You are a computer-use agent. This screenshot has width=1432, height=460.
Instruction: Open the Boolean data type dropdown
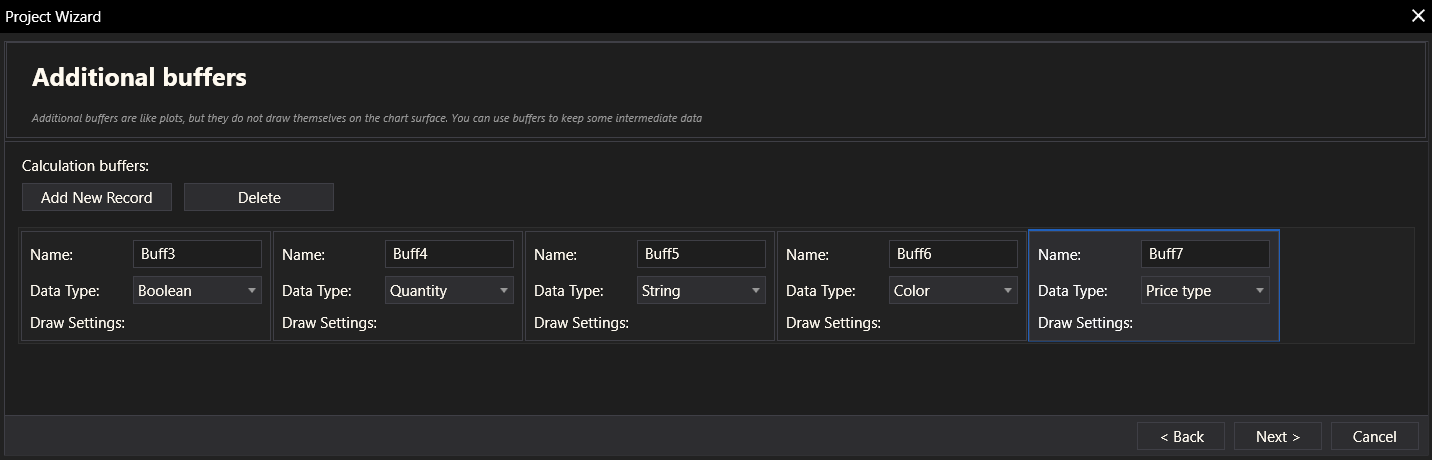pos(197,291)
